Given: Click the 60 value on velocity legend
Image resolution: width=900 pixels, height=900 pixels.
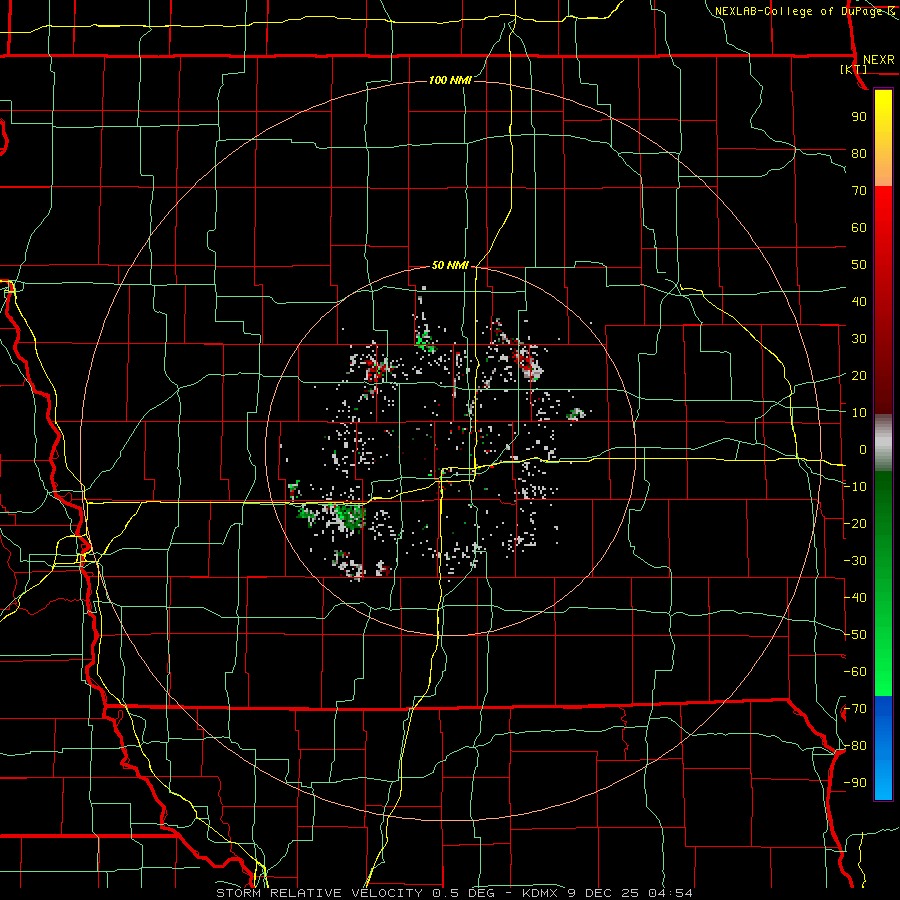Looking at the screenshot, I should (859, 227).
